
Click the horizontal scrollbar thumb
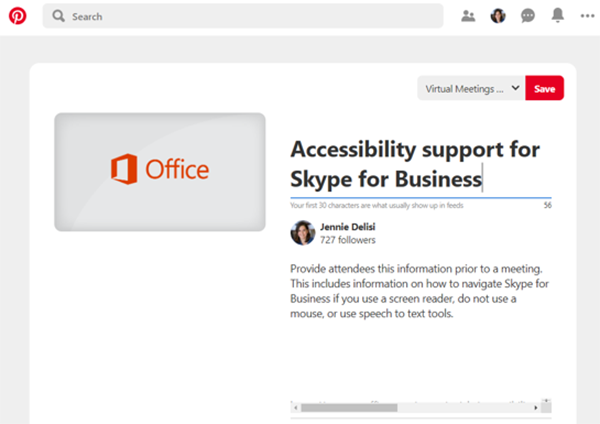coord(349,408)
